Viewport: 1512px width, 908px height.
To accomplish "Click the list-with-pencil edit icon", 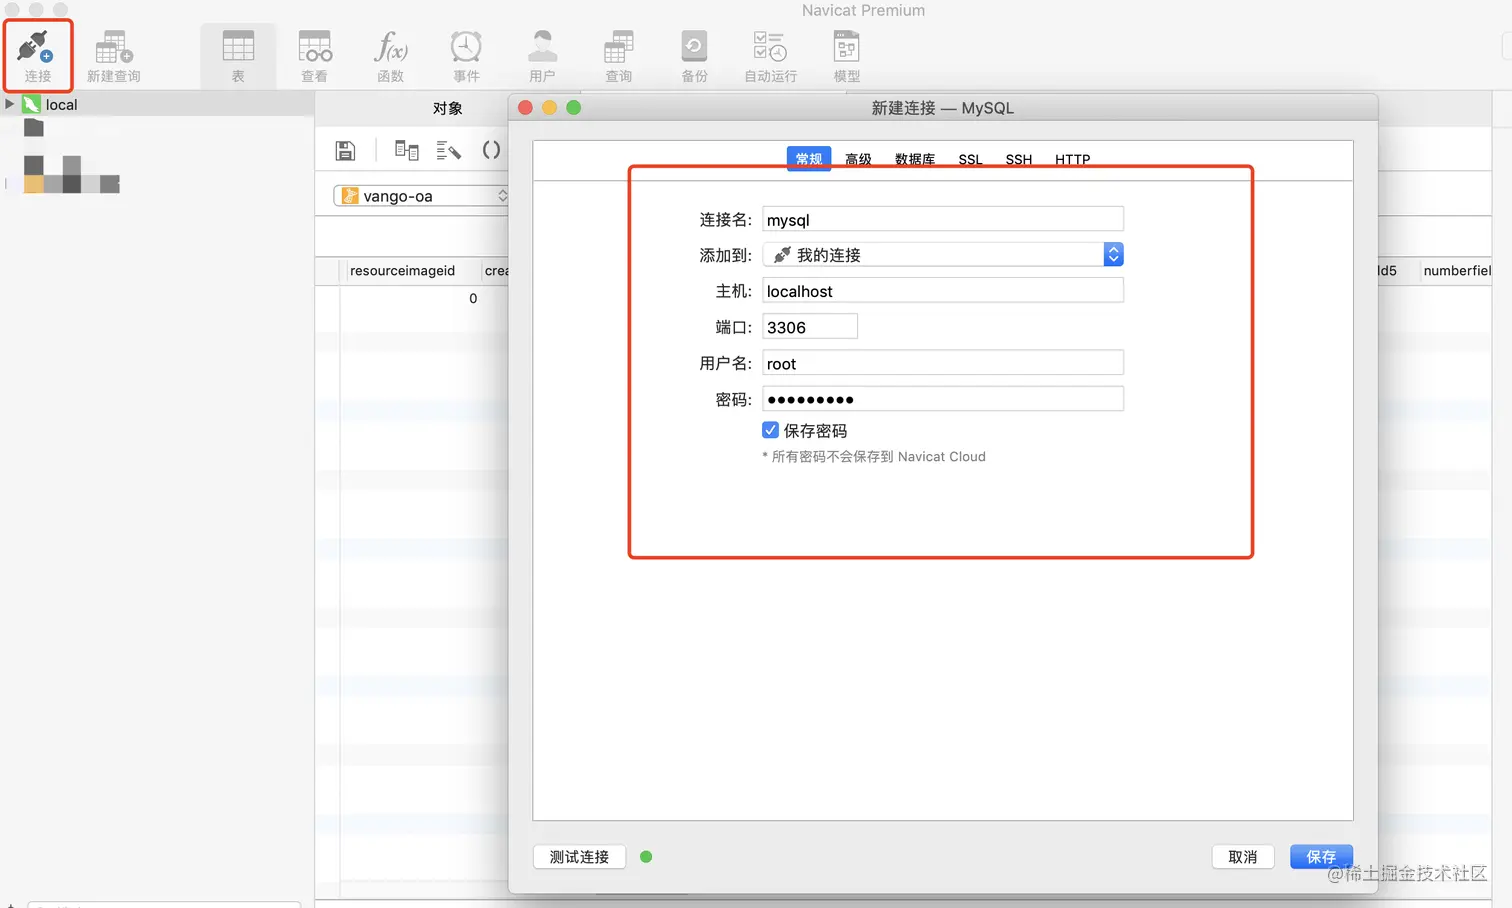I will [x=448, y=150].
